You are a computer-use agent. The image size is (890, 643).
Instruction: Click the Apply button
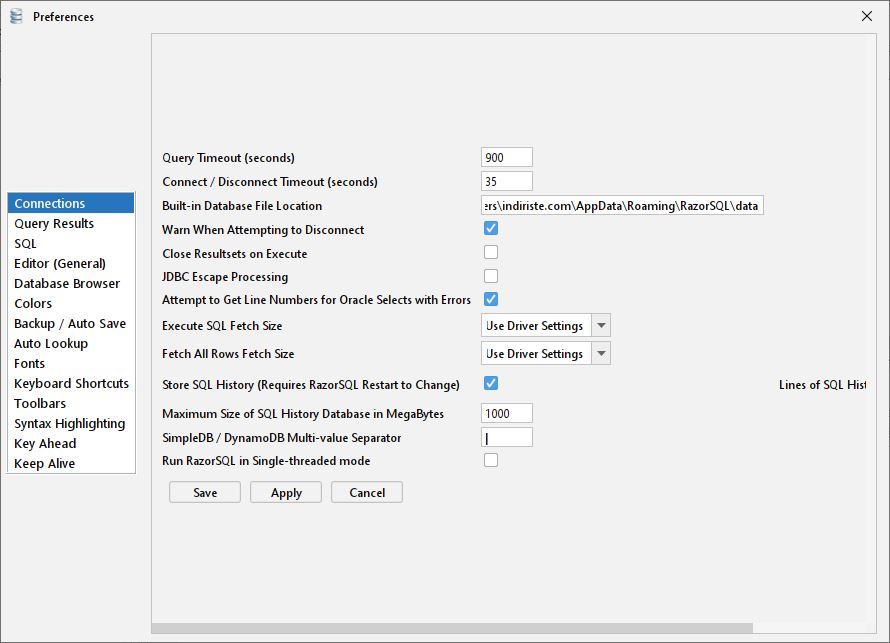pos(286,493)
